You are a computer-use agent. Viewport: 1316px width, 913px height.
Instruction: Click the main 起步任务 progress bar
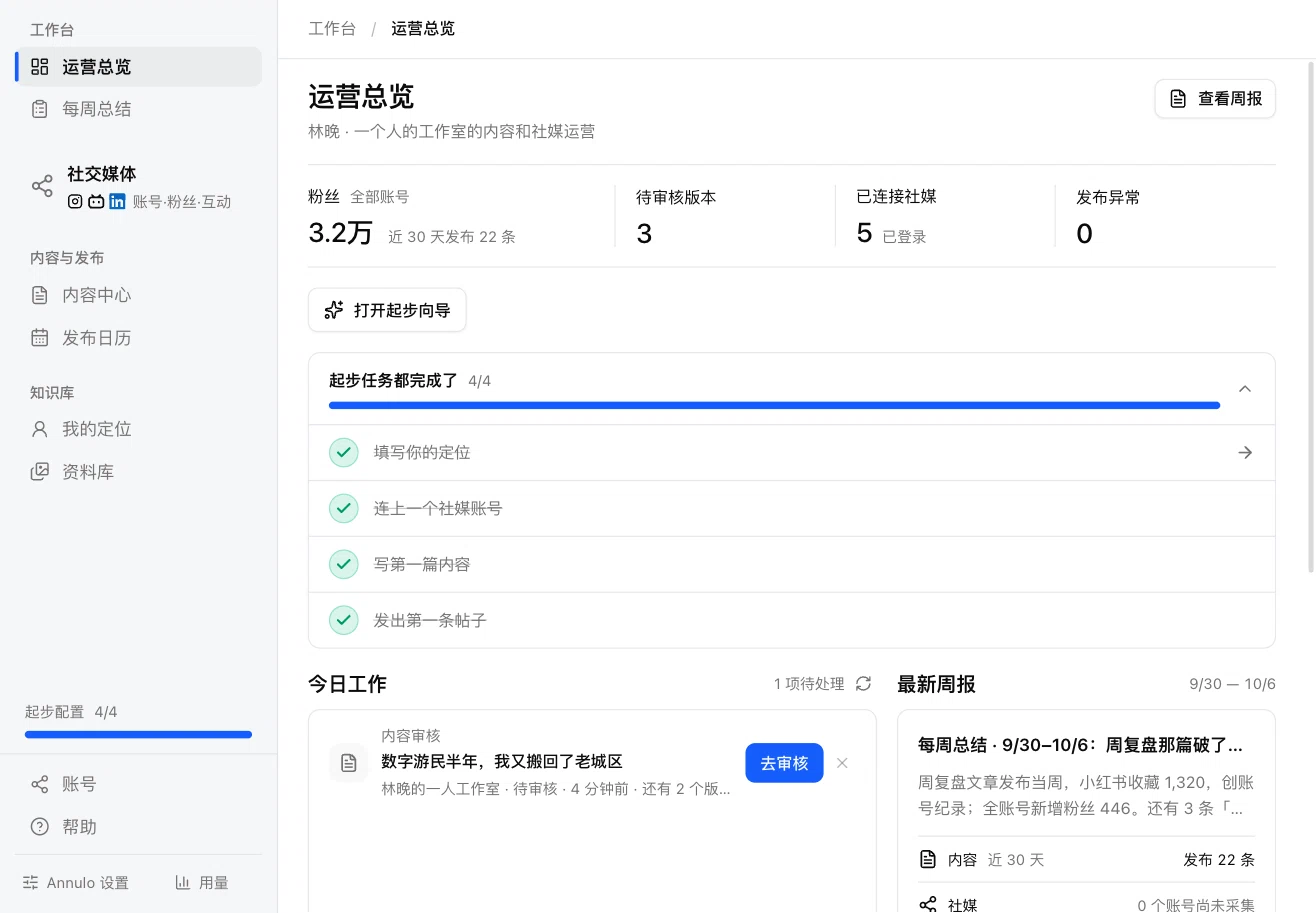[774, 405]
